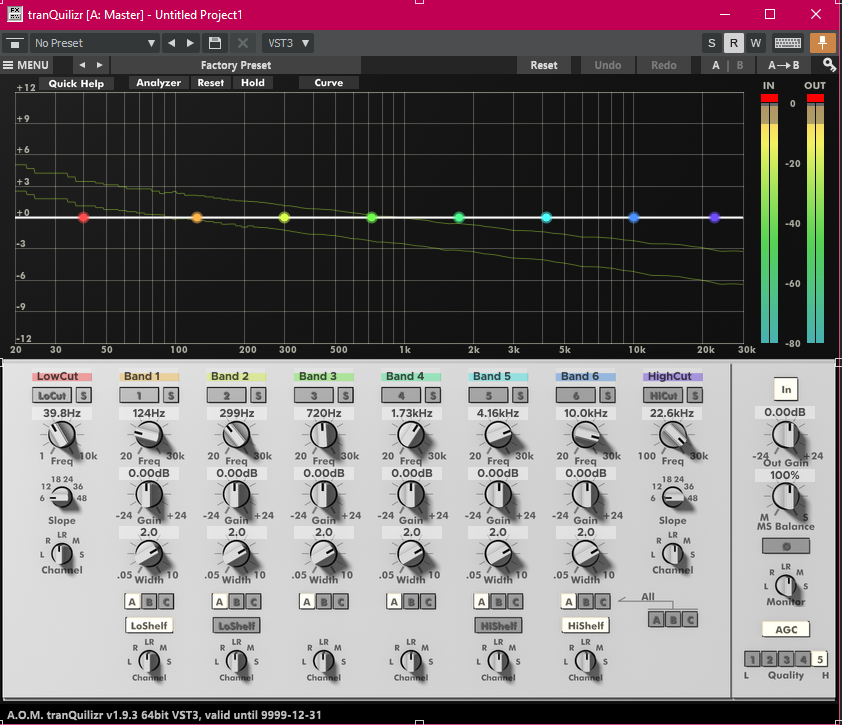
Task: Delete preset using the X icon
Action: pyautogui.click(x=243, y=43)
